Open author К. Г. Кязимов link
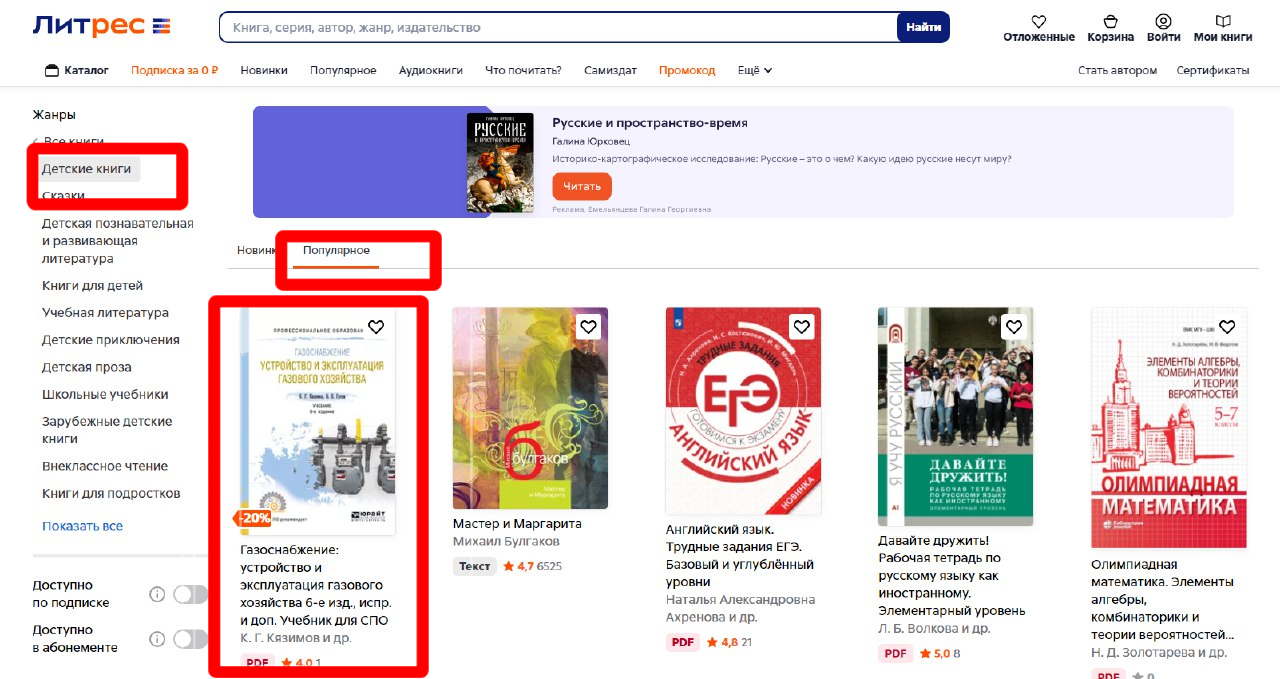Screen dimensions: 1280x679 [x=296, y=637]
